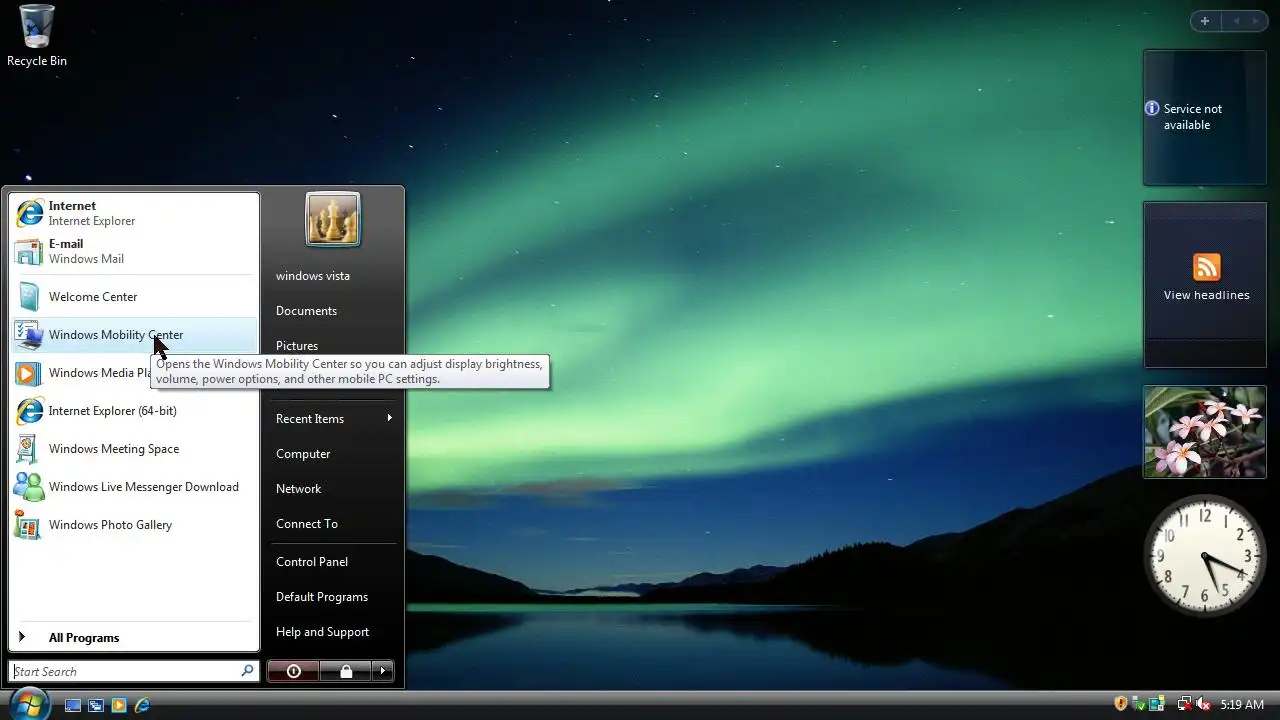Click View headlines in feed gadget
This screenshot has height=720, width=1280.
[x=1206, y=295]
